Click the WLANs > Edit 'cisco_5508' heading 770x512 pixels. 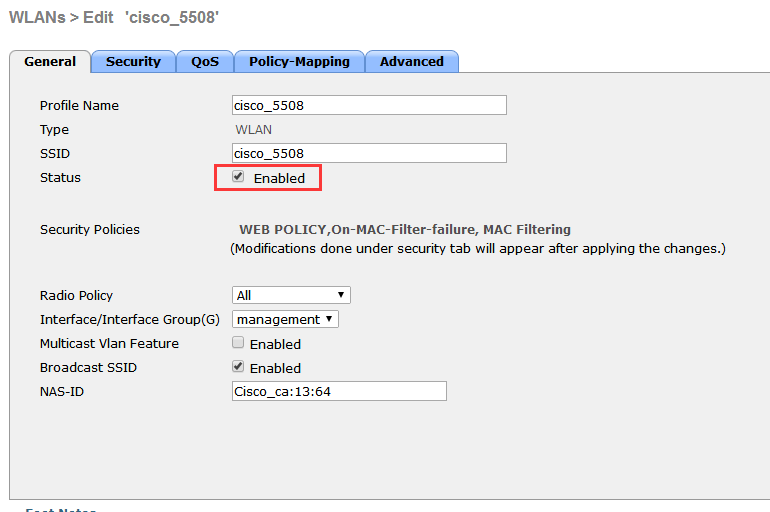[x=114, y=17]
